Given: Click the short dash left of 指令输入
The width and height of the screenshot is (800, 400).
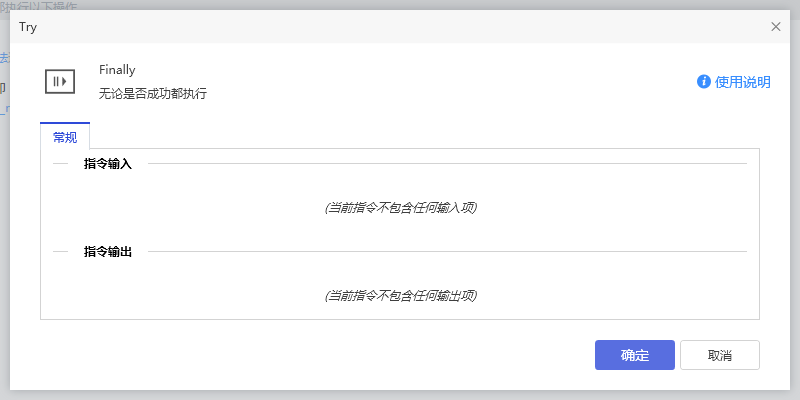Looking at the screenshot, I should point(60,164).
